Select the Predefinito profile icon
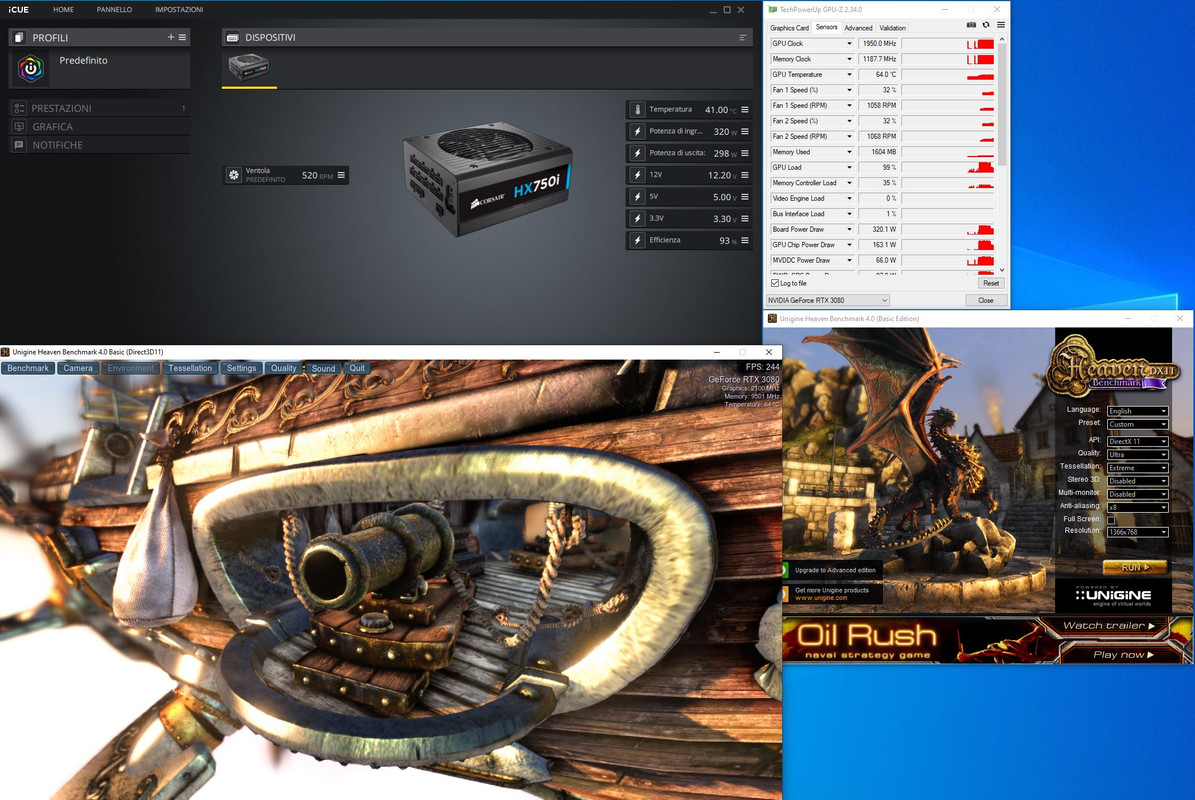The height and width of the screenshot is (800, 1195). (x=31, y=69)
